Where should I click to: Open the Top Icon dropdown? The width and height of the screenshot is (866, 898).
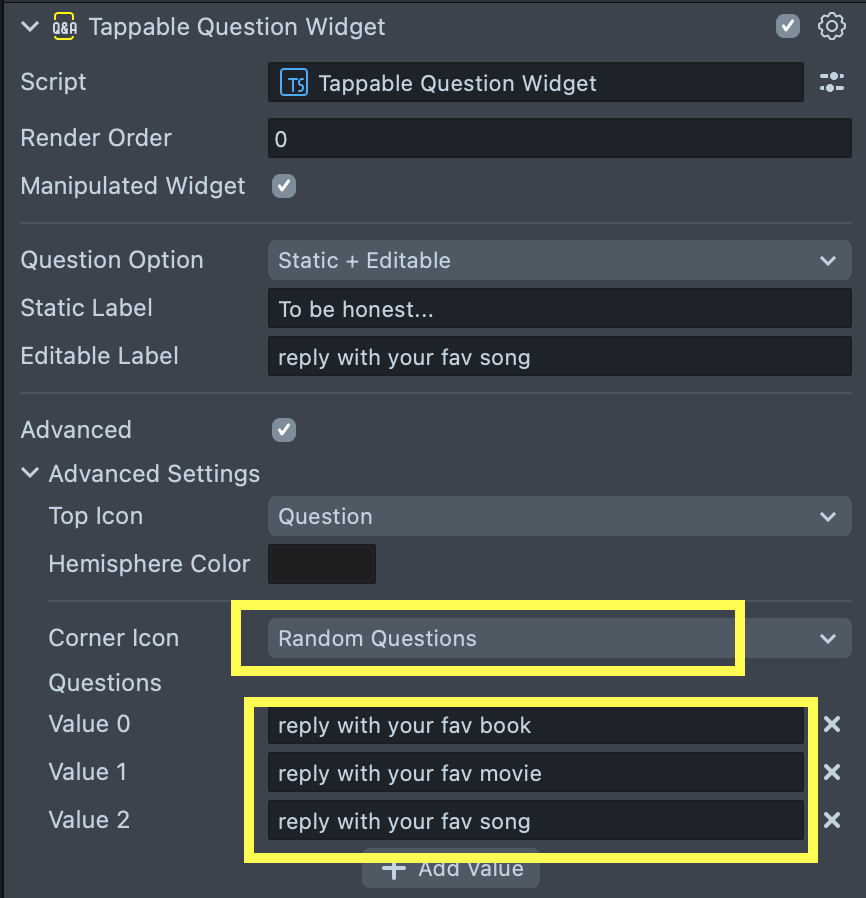pos(558,517)
